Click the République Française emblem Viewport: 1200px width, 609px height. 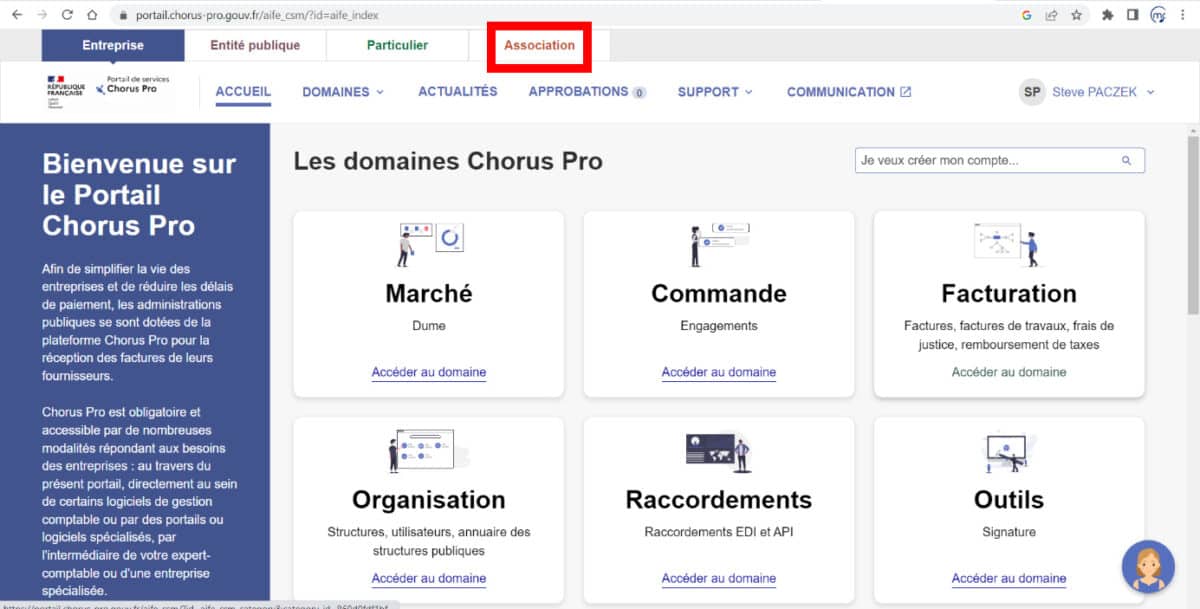click(x=65, y=88)
